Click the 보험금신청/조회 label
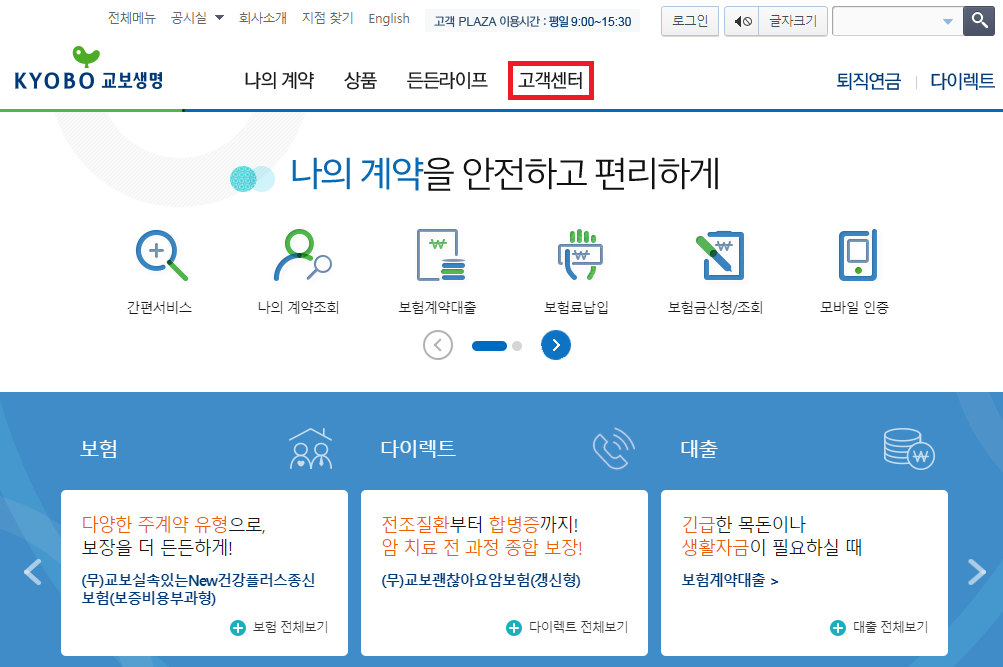Viewport: 1003px width, 667px height. coord(716,308)
